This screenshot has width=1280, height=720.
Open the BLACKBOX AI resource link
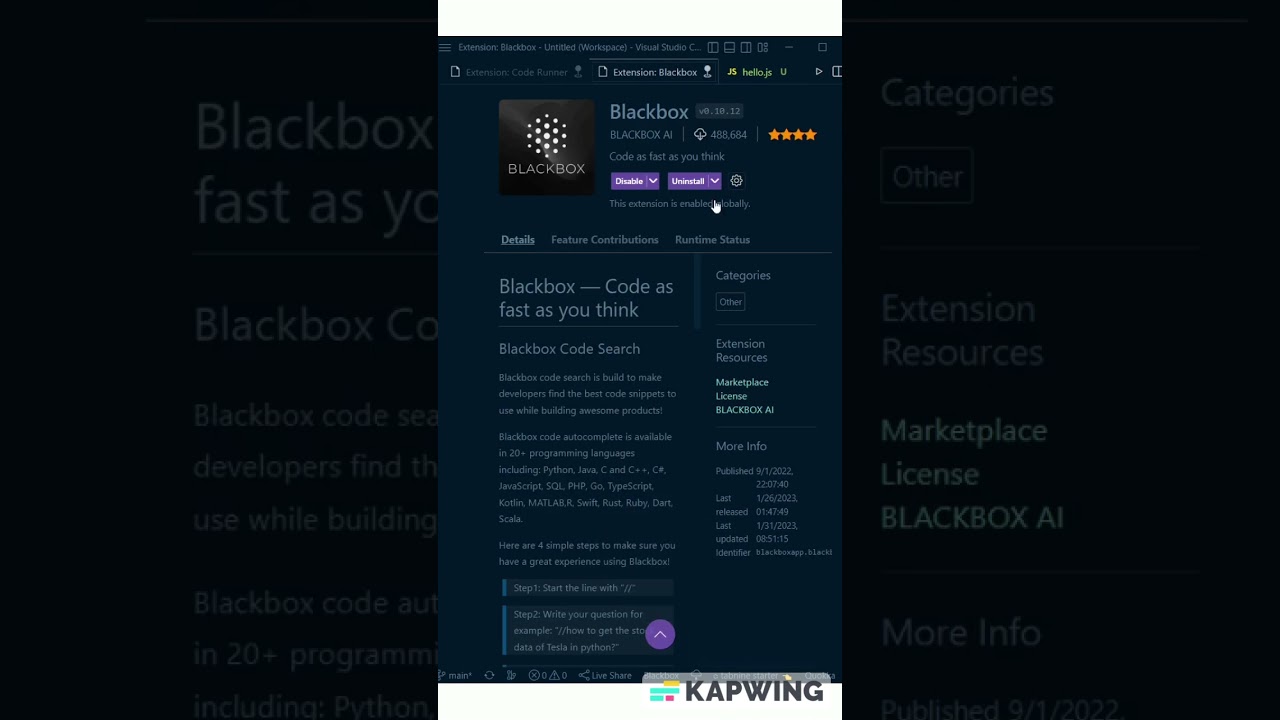[745, 410]
